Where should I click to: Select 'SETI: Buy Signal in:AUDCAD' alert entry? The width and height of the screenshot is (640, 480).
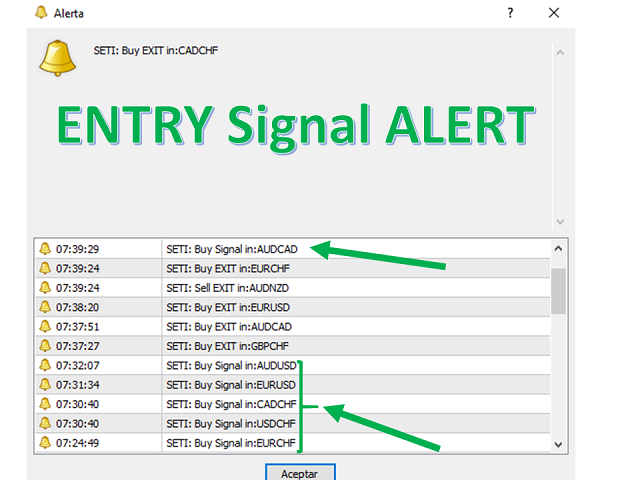(232, 249)
